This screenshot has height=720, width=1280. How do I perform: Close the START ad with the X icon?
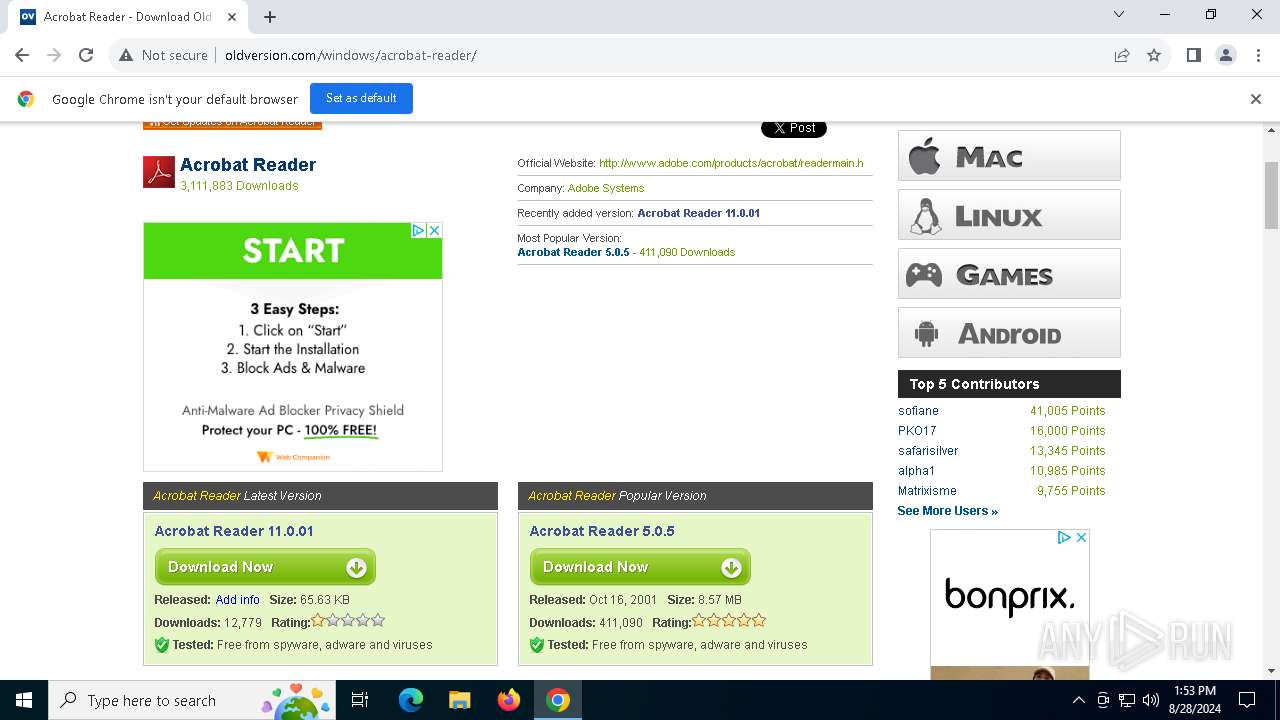[435, 230]
